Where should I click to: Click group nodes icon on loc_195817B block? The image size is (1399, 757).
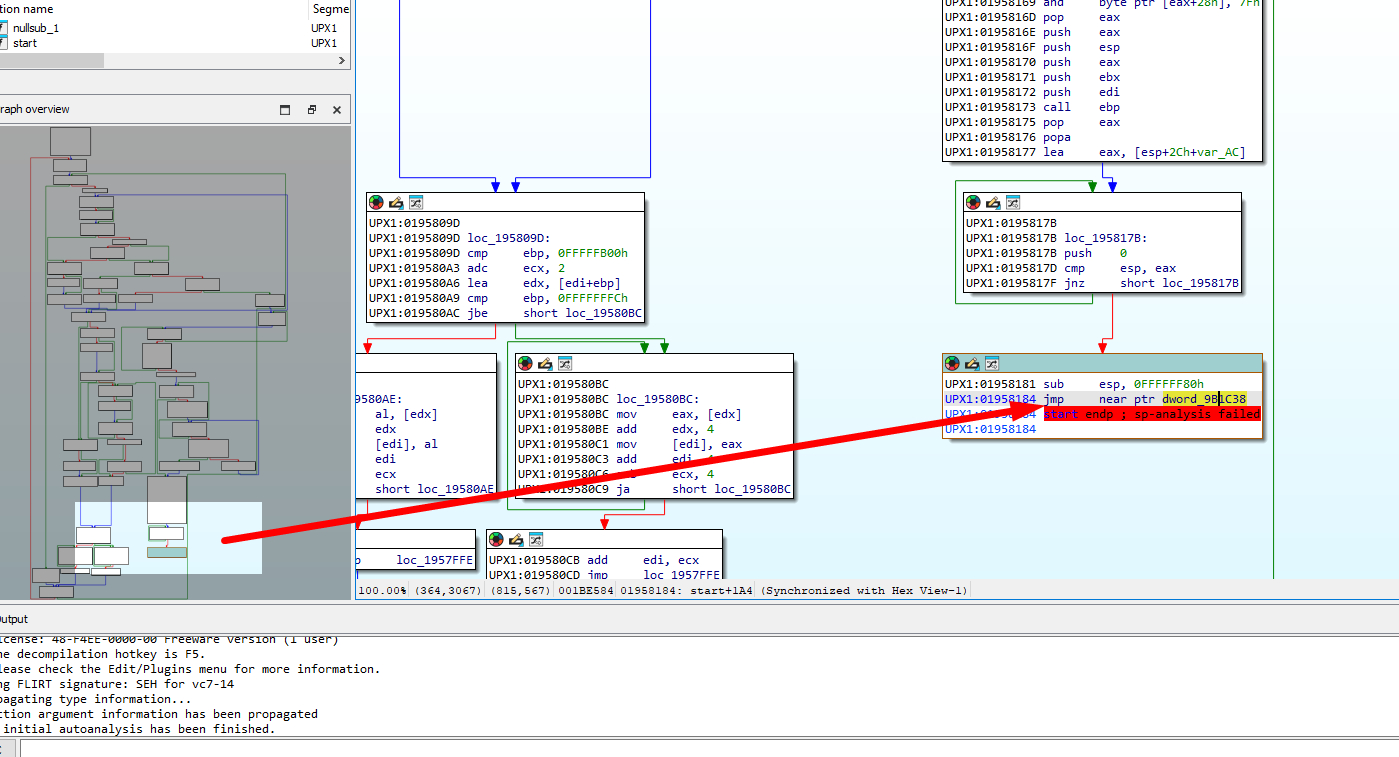click(x=1013, y=202)
